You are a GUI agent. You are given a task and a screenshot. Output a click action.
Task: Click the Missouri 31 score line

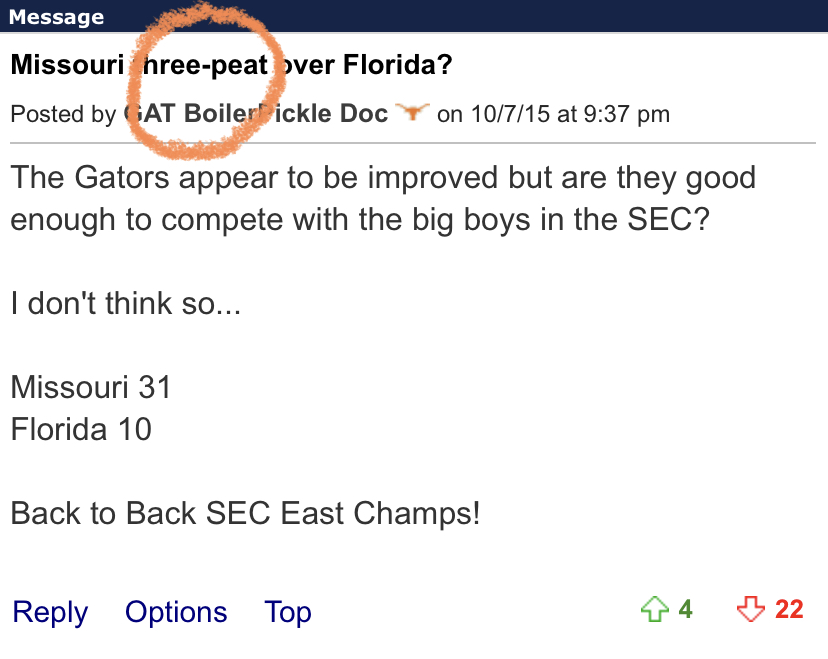(91, 387)
